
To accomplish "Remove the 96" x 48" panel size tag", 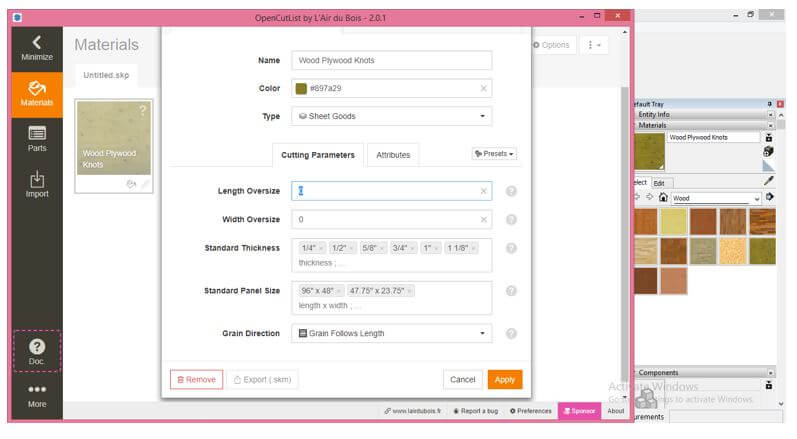I will (339, 291).
